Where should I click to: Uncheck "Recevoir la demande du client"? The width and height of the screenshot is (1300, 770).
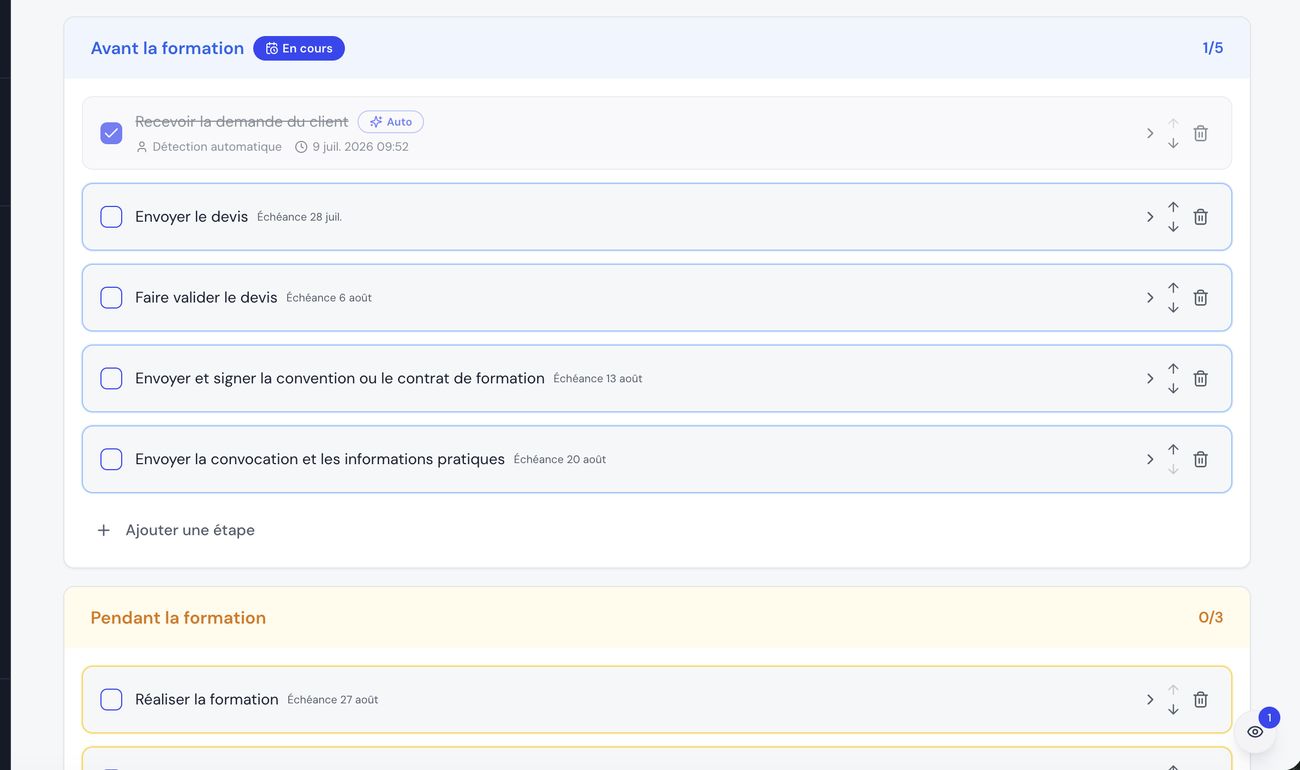coord(111,133)
